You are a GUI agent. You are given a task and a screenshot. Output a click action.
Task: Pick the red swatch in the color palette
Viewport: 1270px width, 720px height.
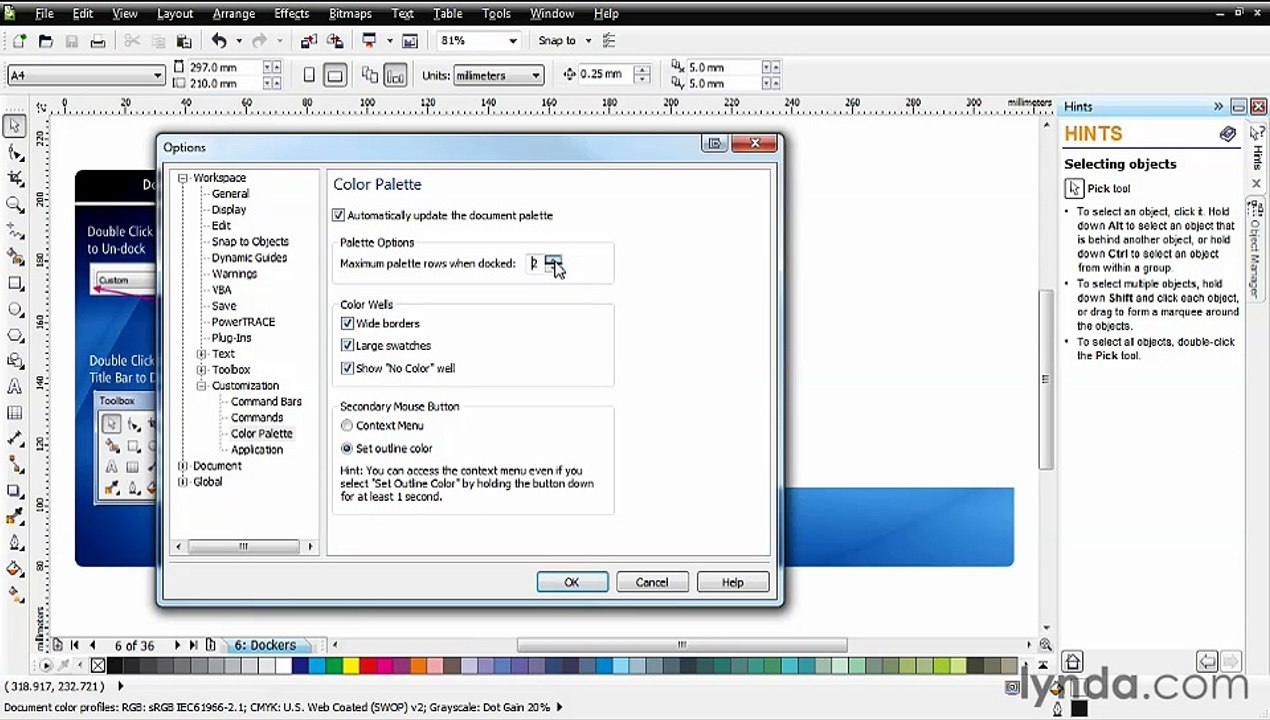pos(369,666)
